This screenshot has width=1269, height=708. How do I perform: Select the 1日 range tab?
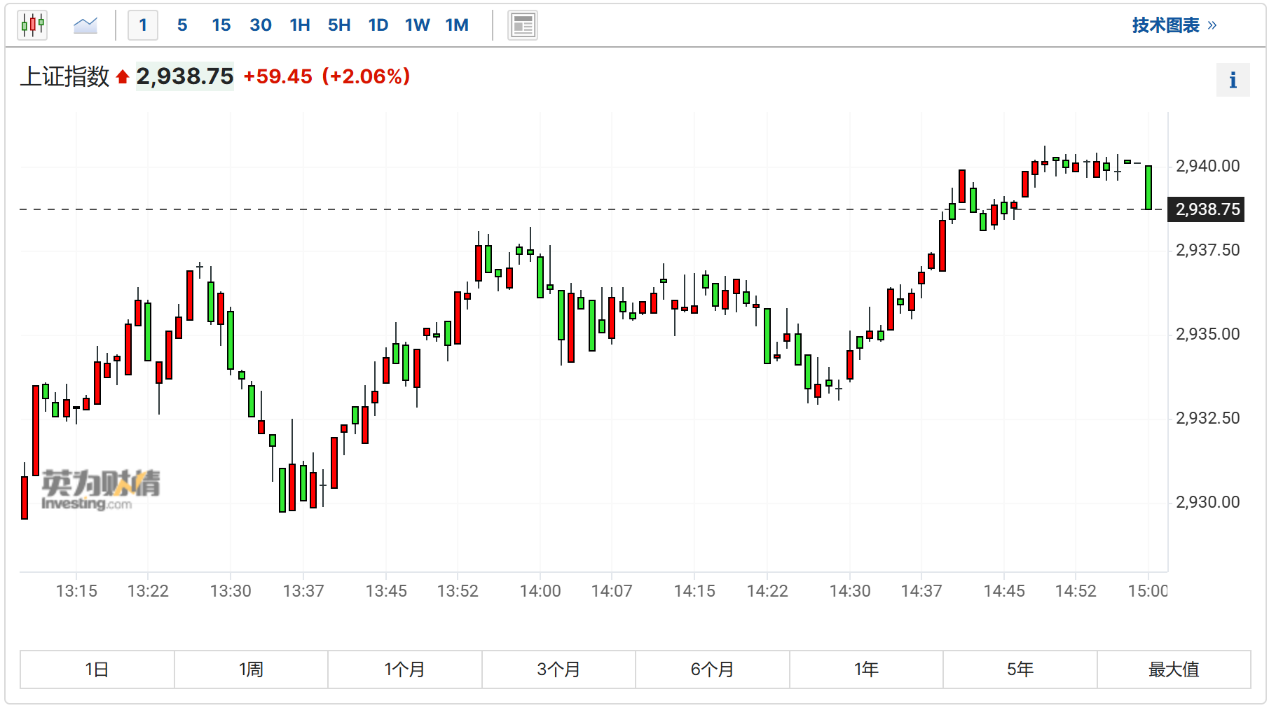point(97,670)
